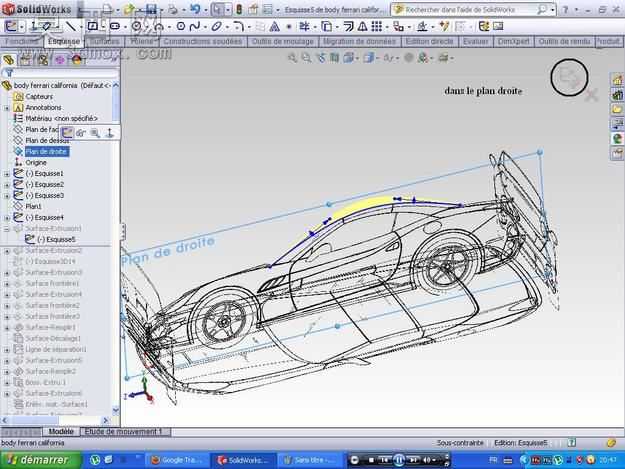Open the help search dropdown arrow
This screenshot has height=469, width=625.
coord(553,10)
